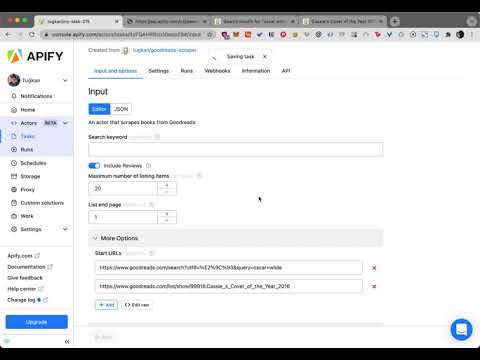Increase List end page value
The image size is (480, 360).
click(167, 214)
